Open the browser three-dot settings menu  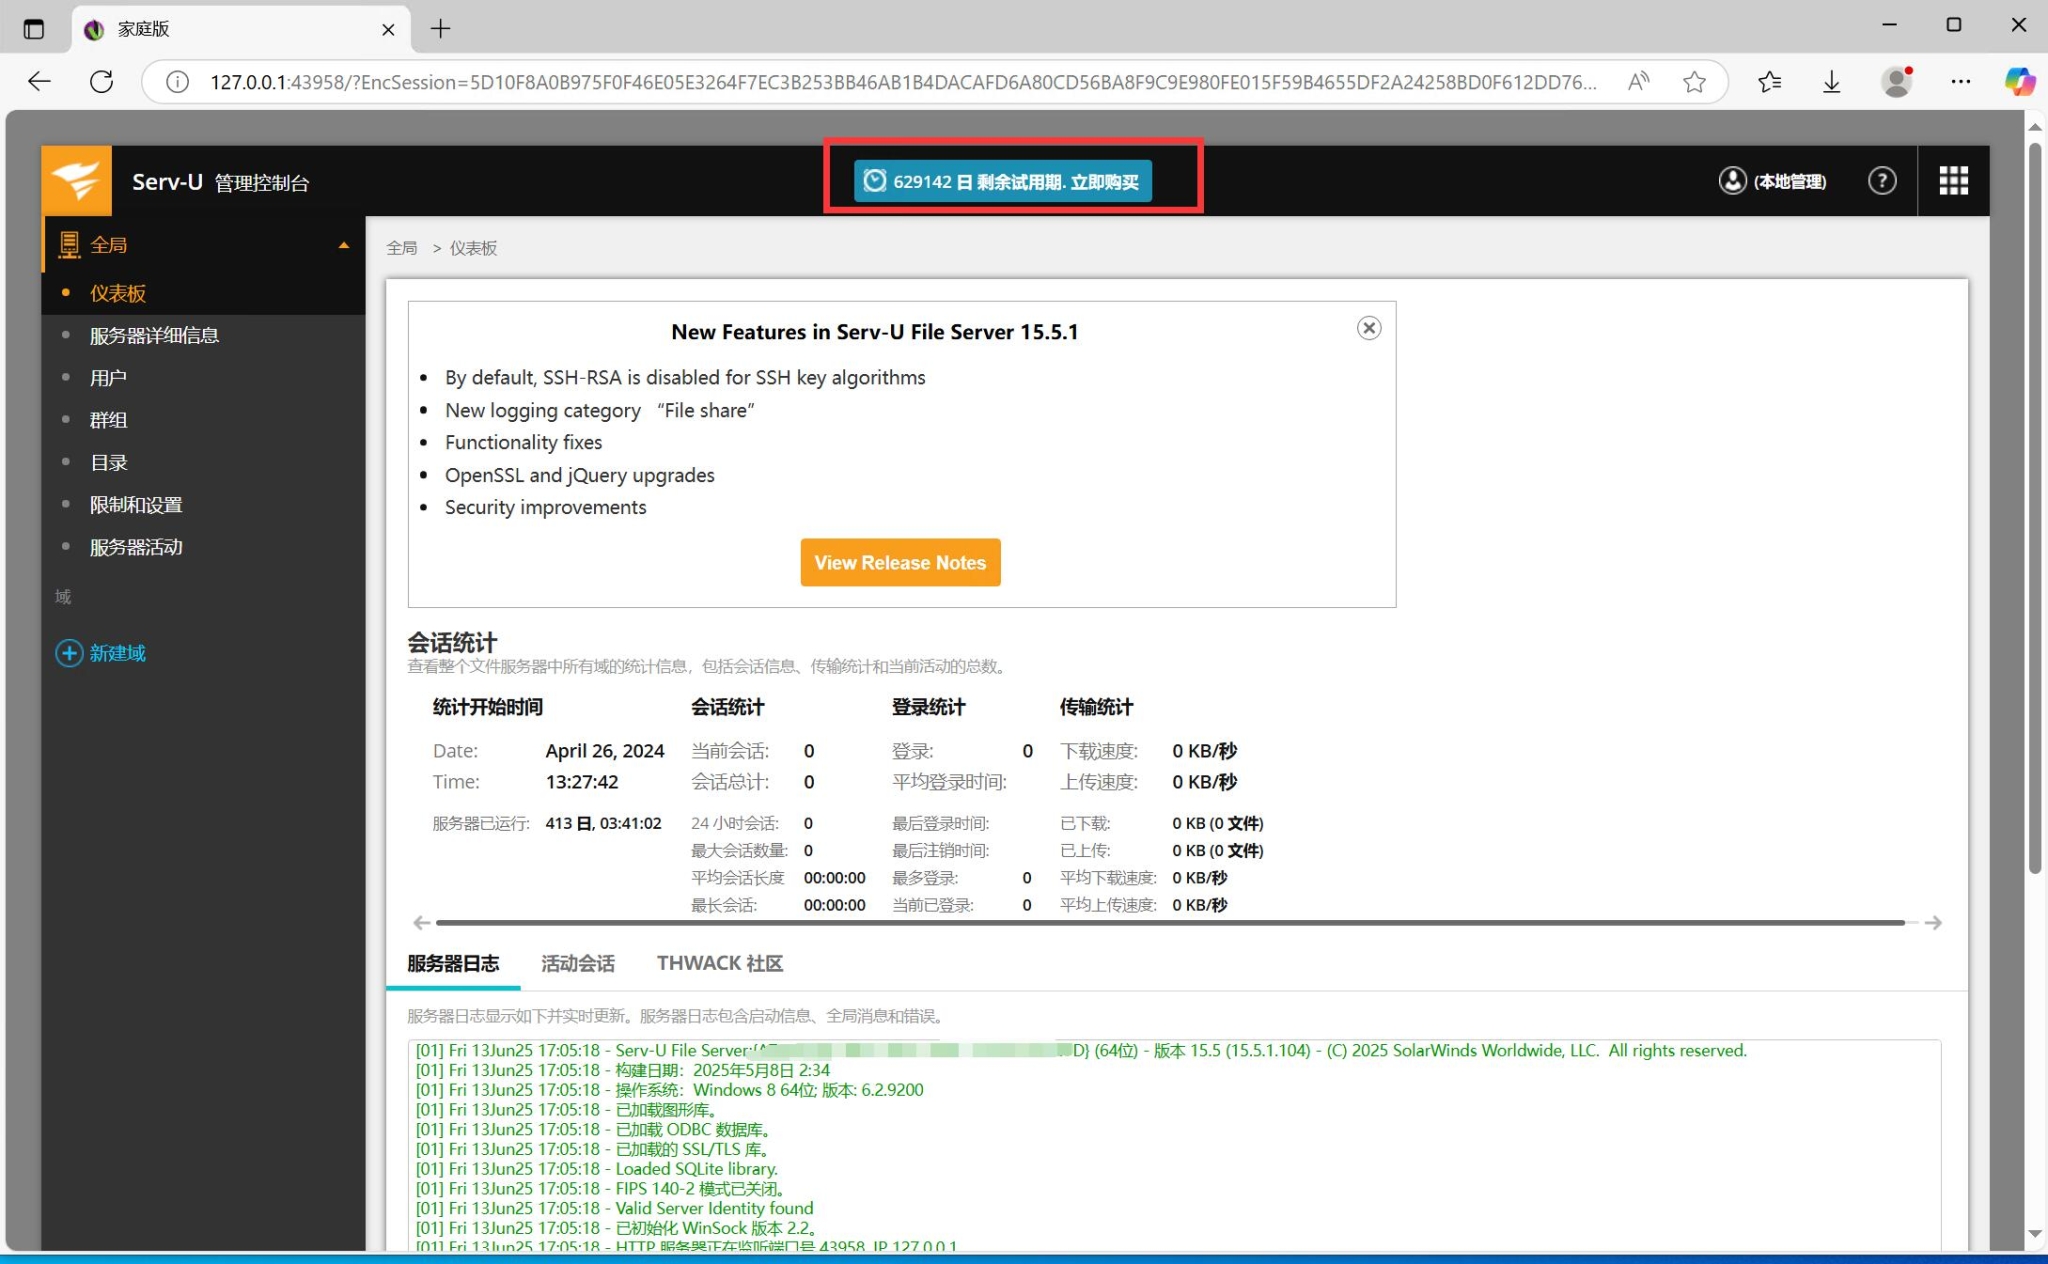1961,81
